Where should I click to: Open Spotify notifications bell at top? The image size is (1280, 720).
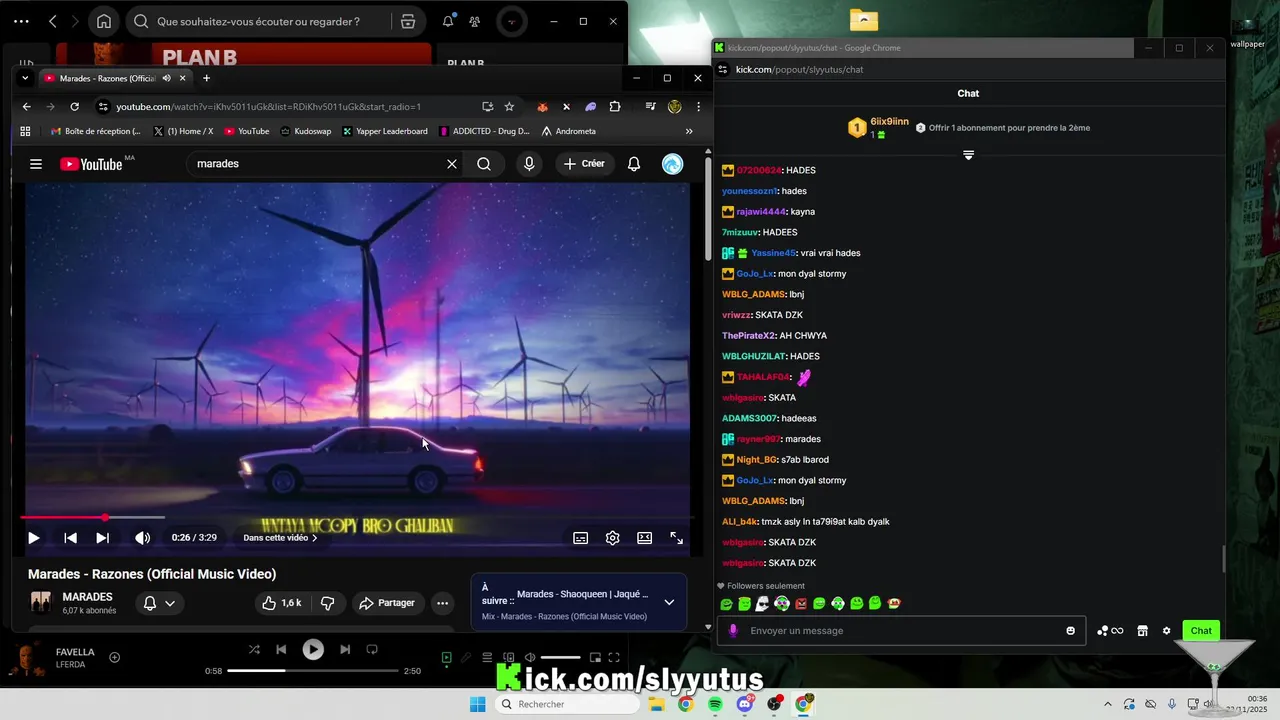pyautogui.click(x=447, y=21)
